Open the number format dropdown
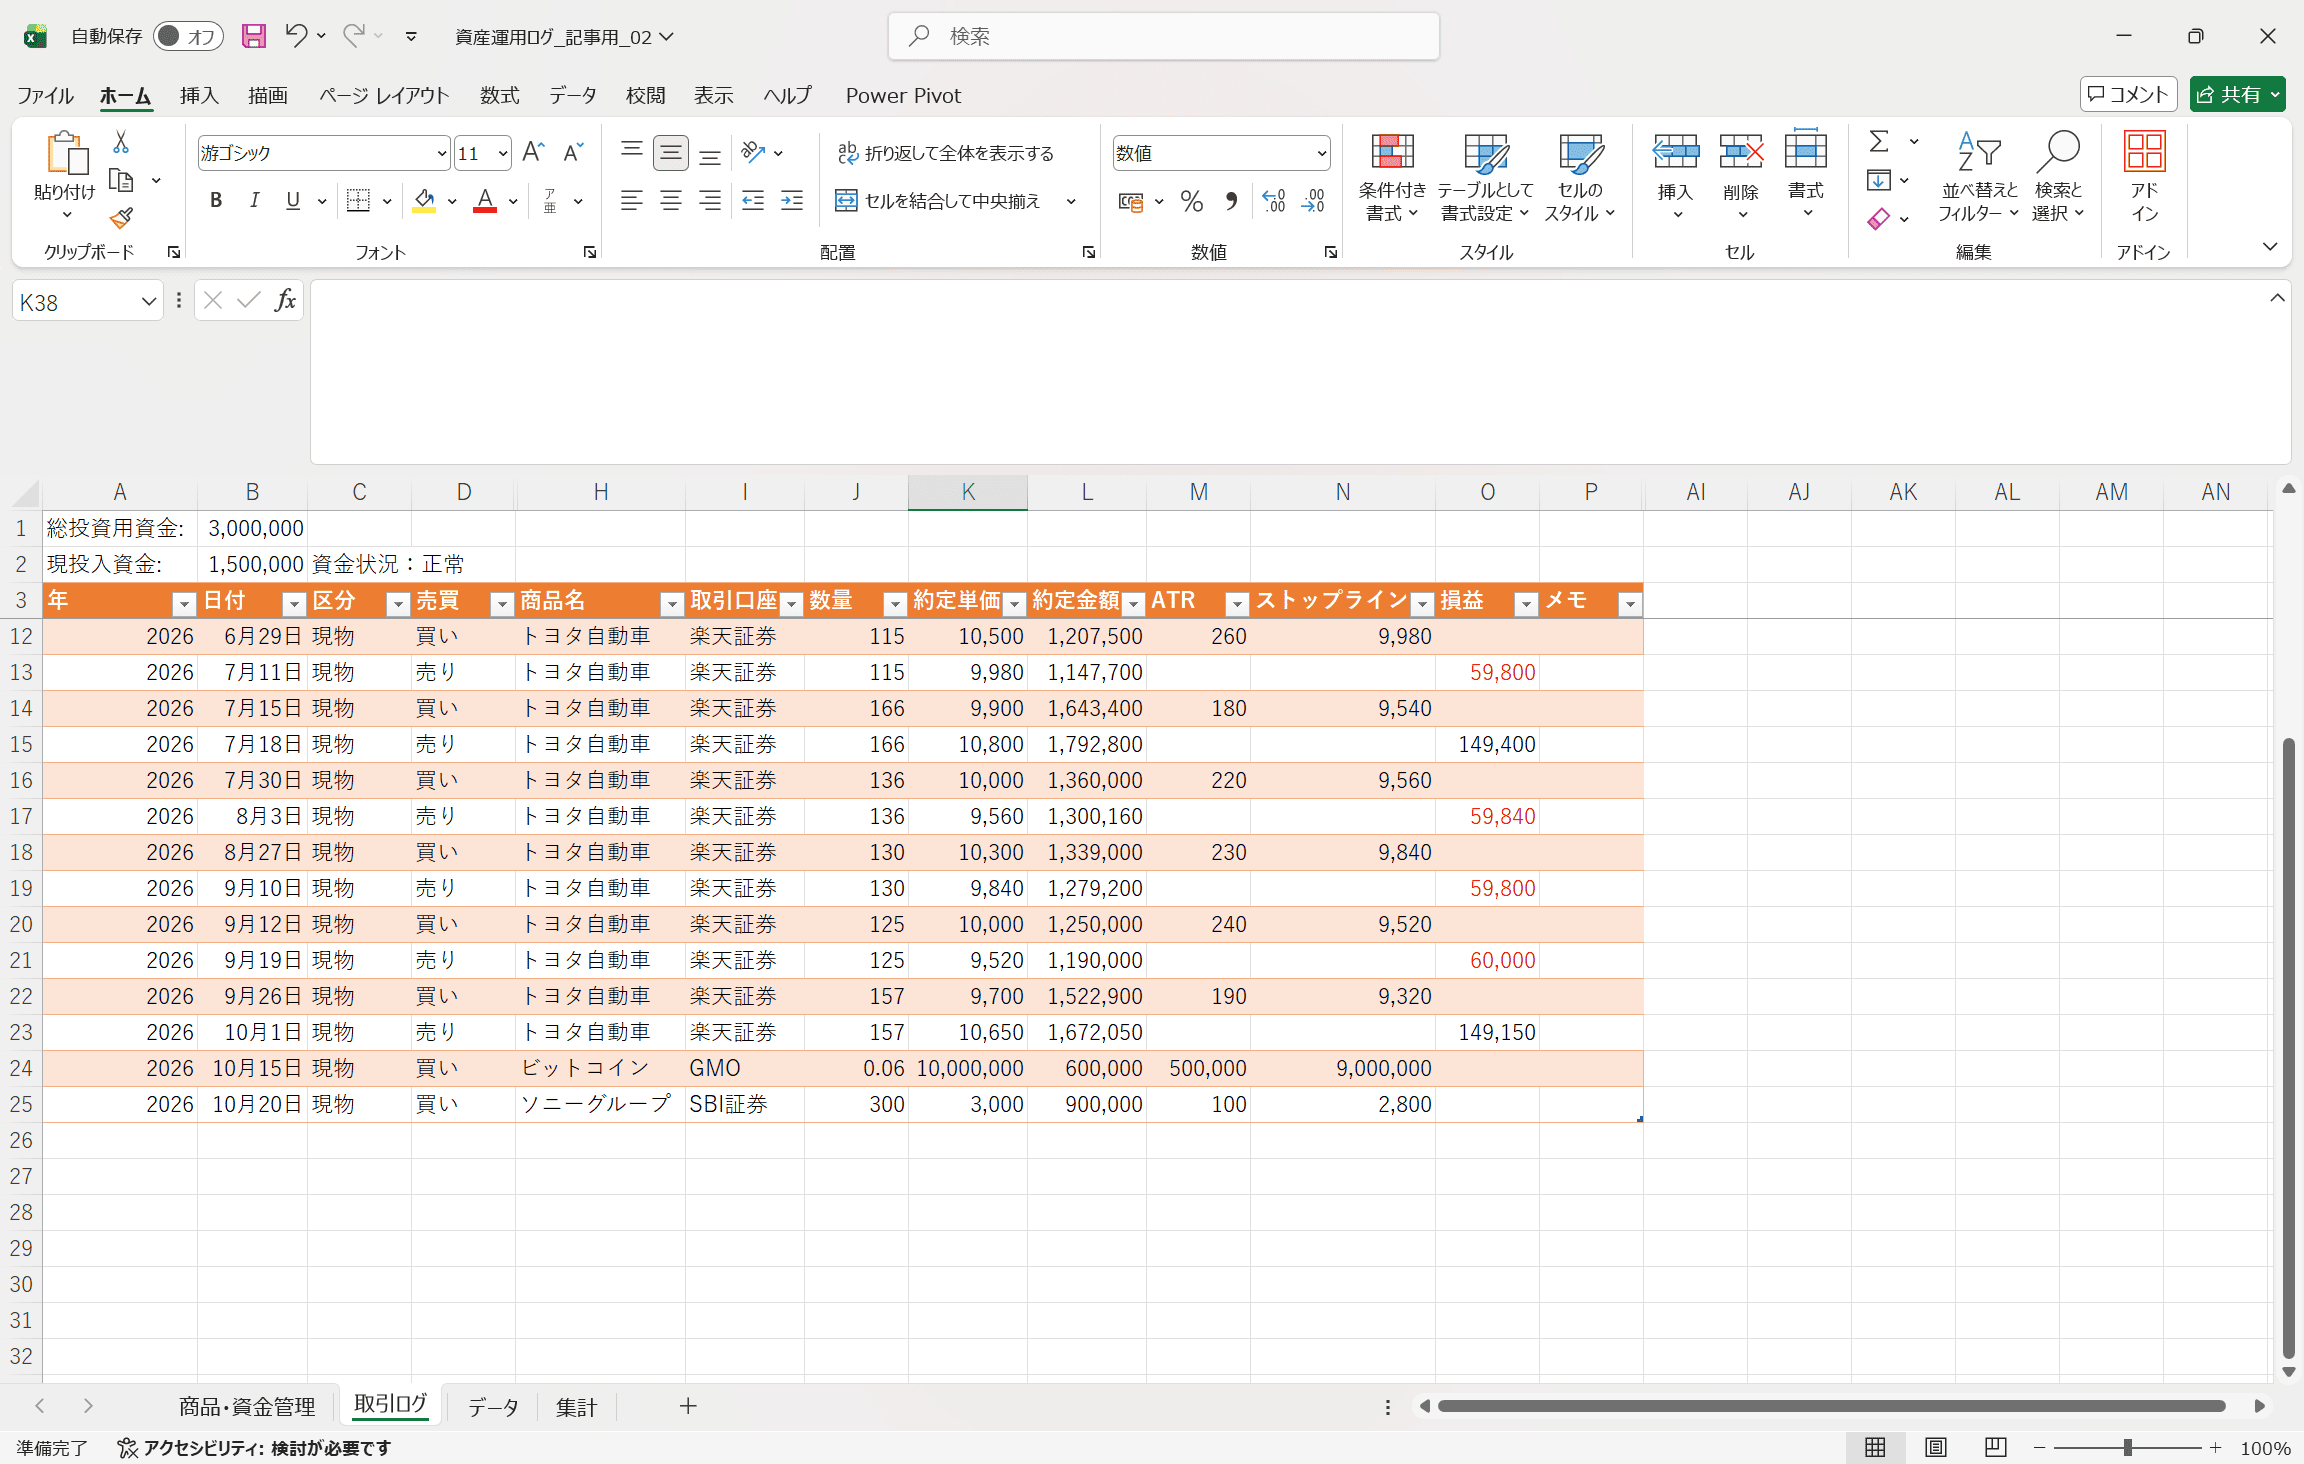Viewport: 2304px width, 1464px height. [x=1321, y=153]
